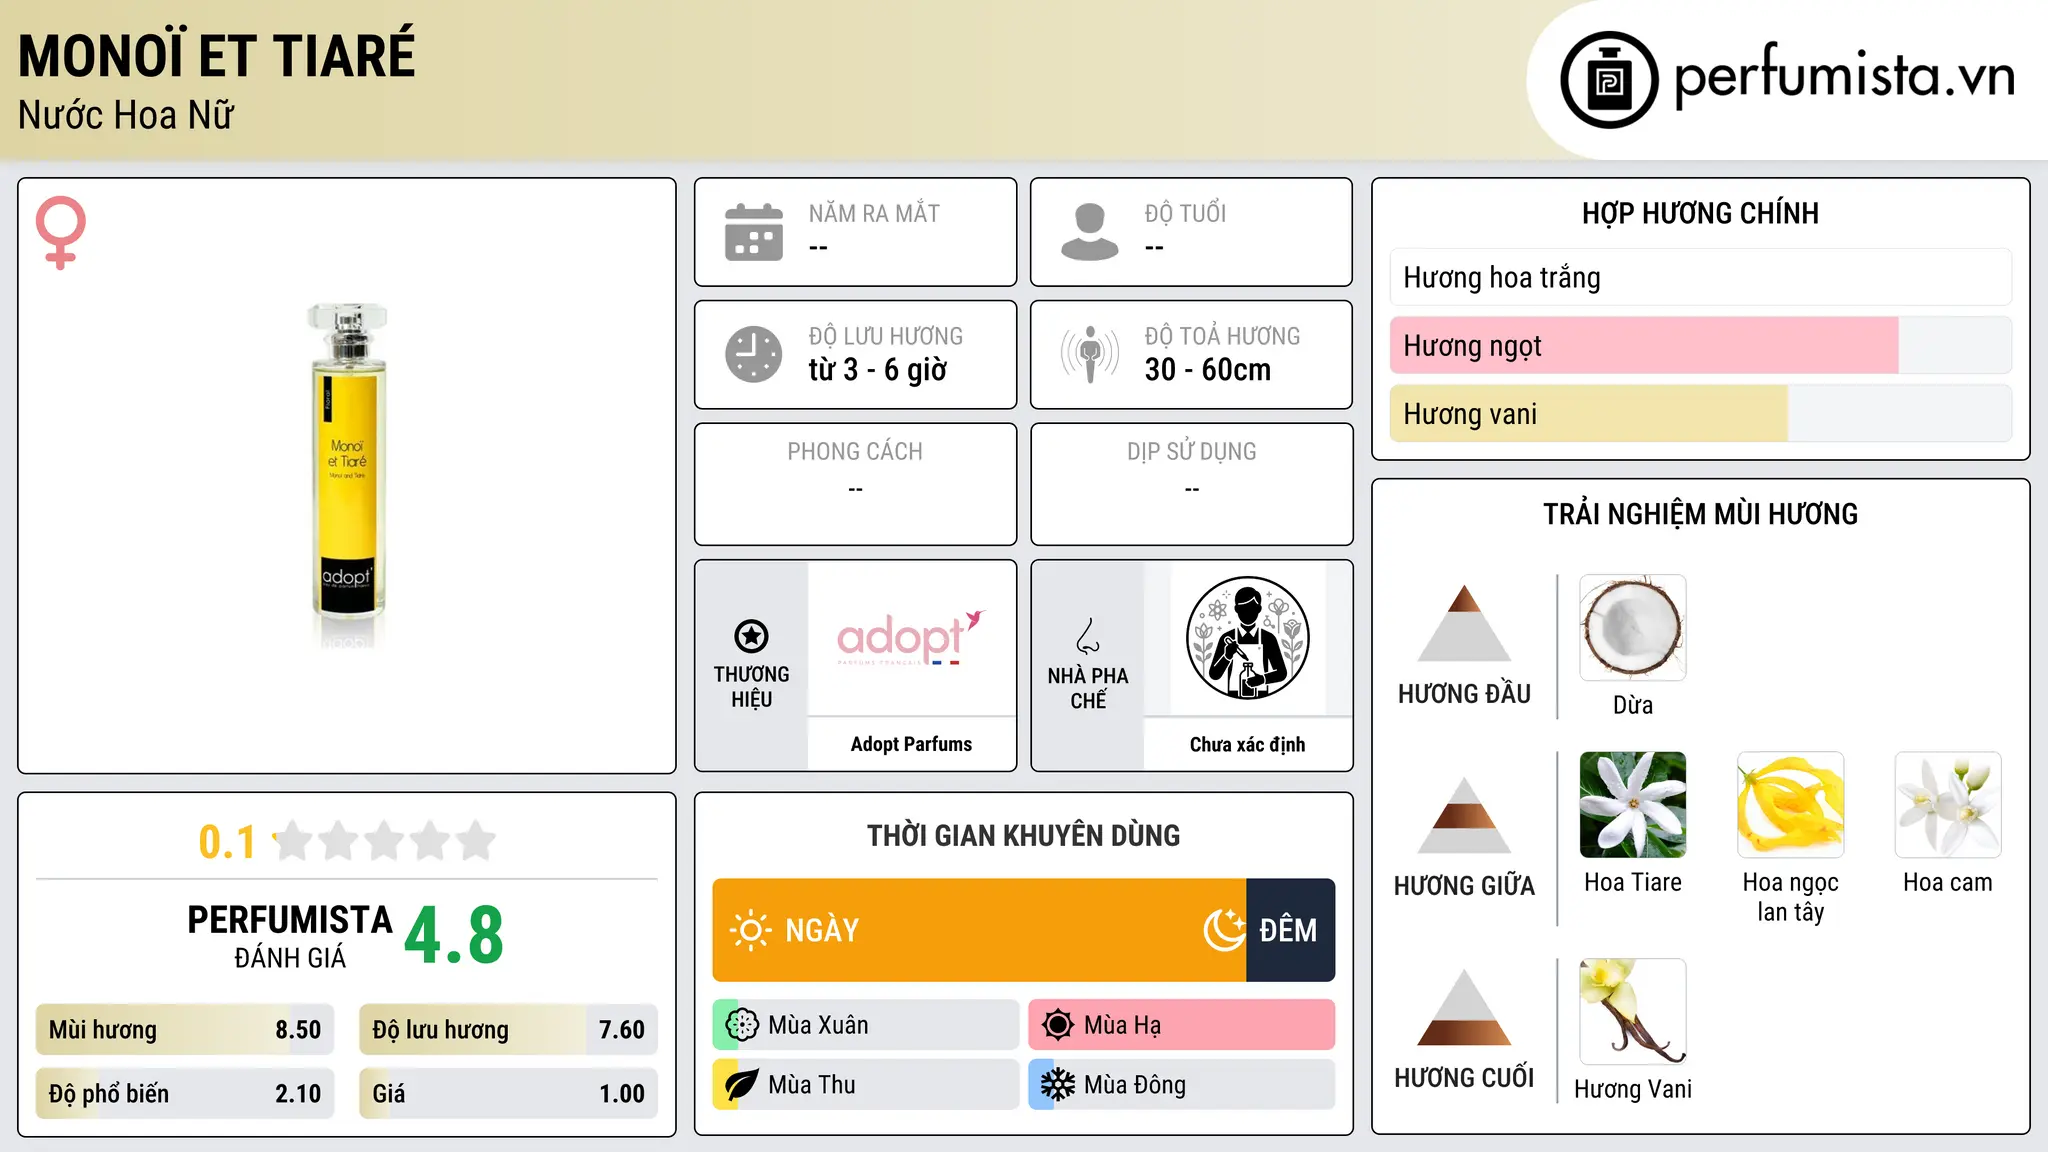Select the Ngày daytime bar
This screenshot has width=2048, height=1152.
point(979,930)
